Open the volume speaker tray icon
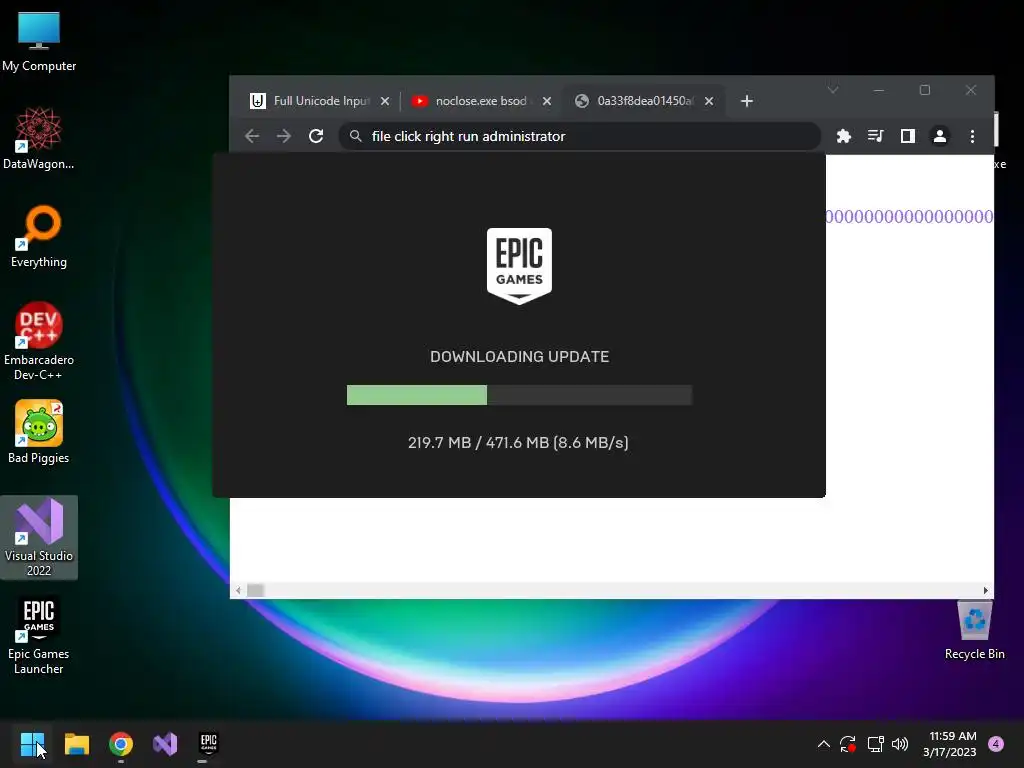 900,744
